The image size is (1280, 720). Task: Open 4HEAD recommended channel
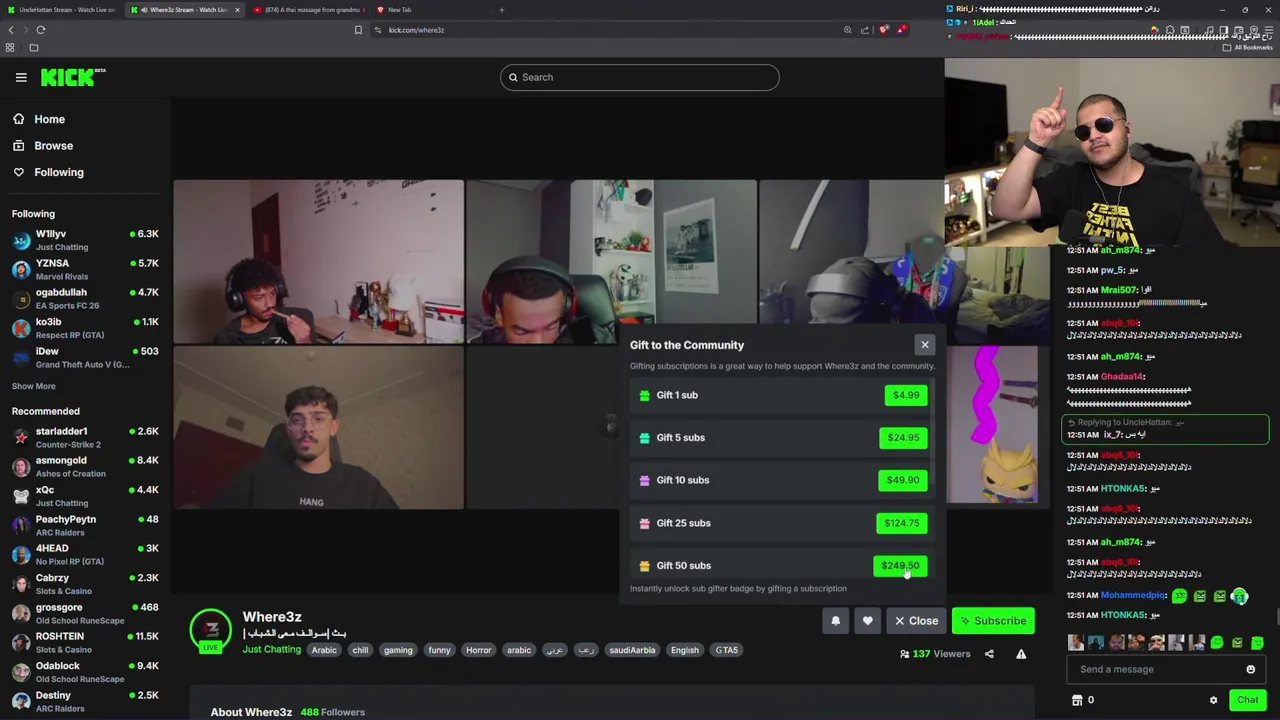click(x=85, y=554)
